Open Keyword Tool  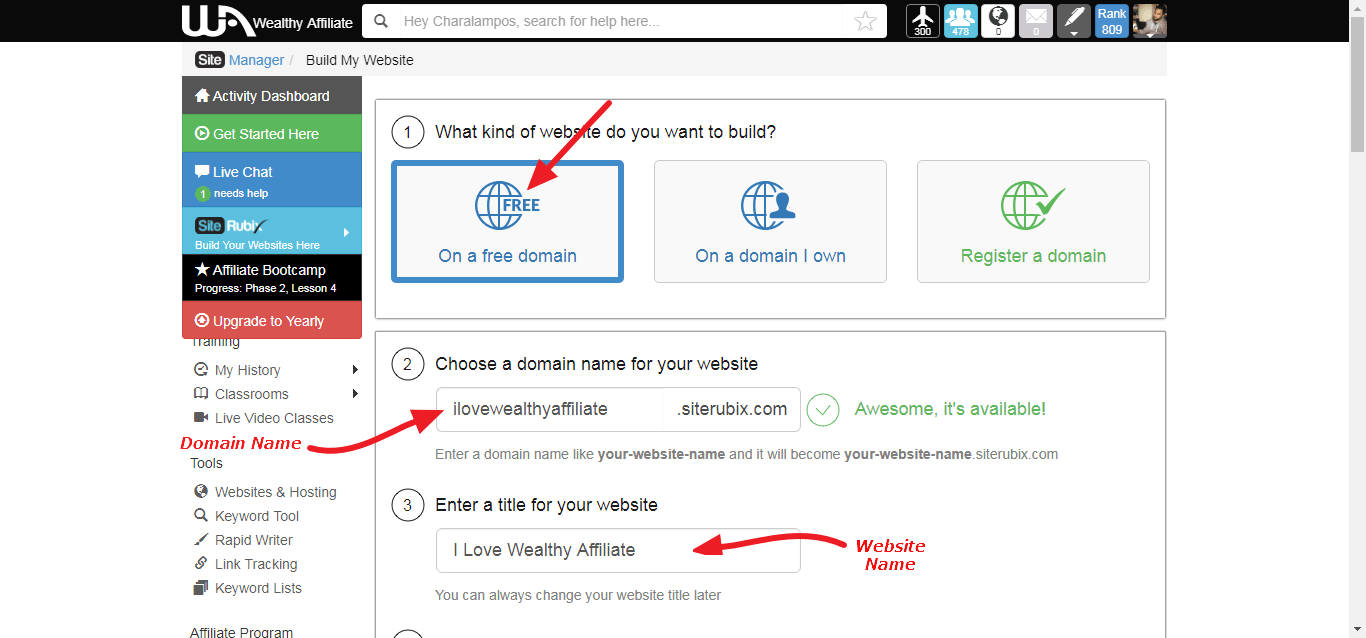pos(257,516)
